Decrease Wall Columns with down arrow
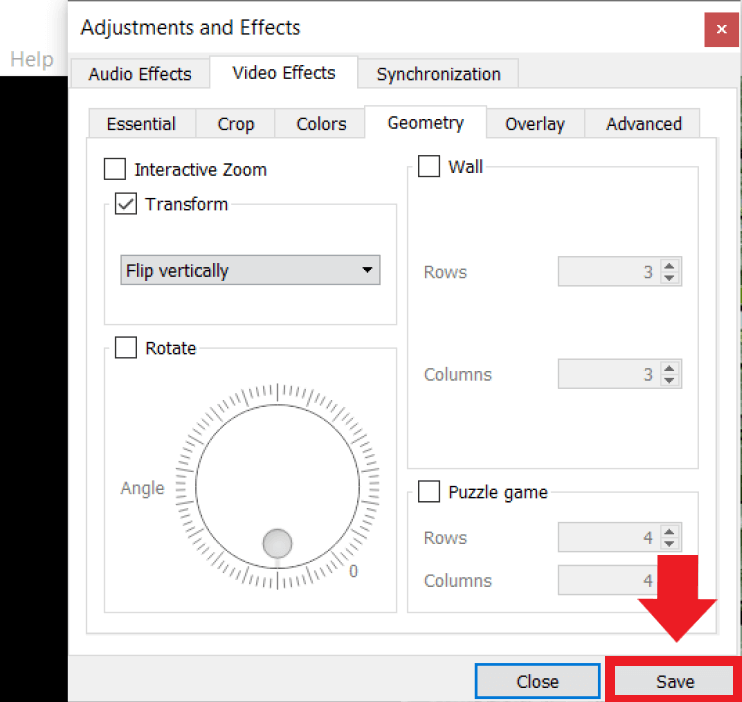 point(670,381)
